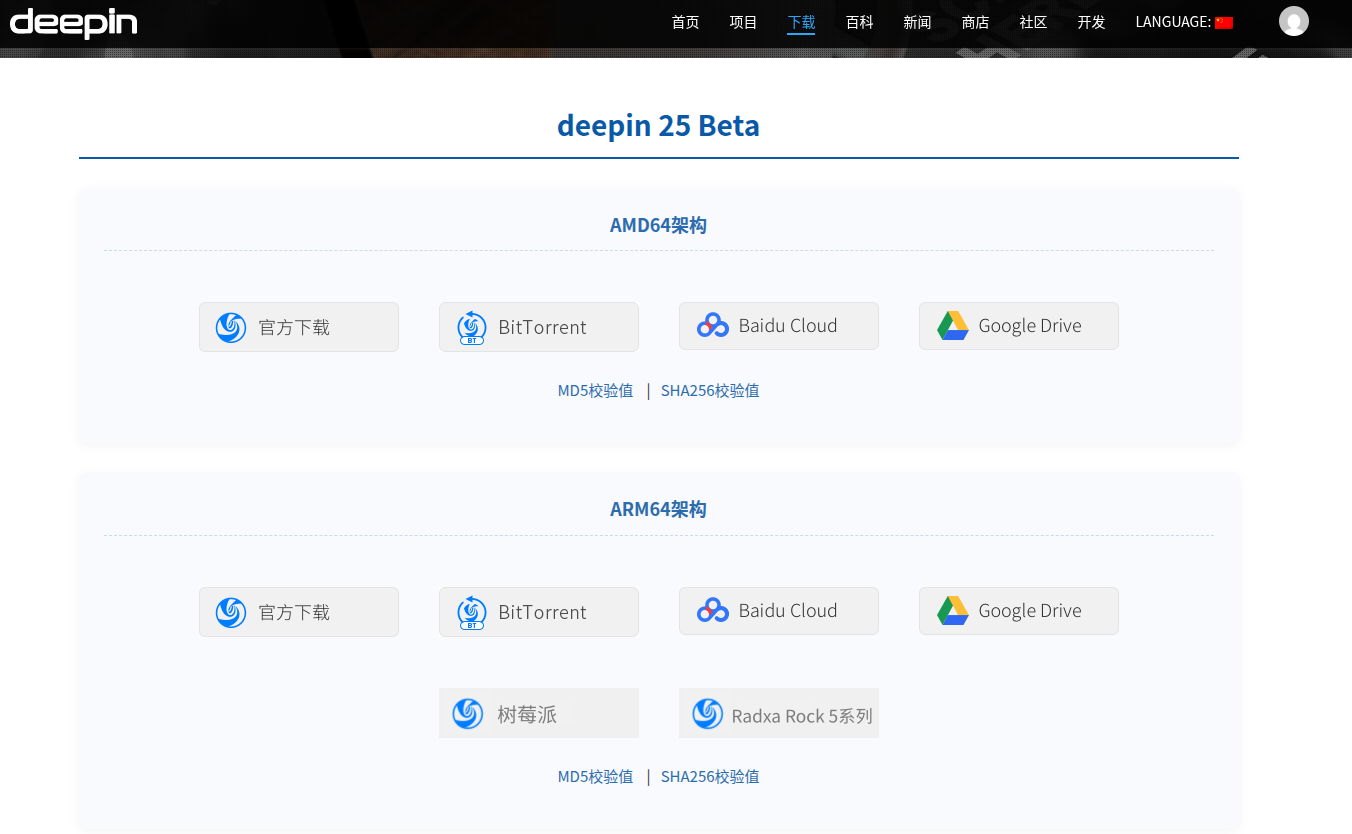Open AMD64 MD5校验值 link
This screenshot has height=834, width=1352.
(x=596, y=391)
